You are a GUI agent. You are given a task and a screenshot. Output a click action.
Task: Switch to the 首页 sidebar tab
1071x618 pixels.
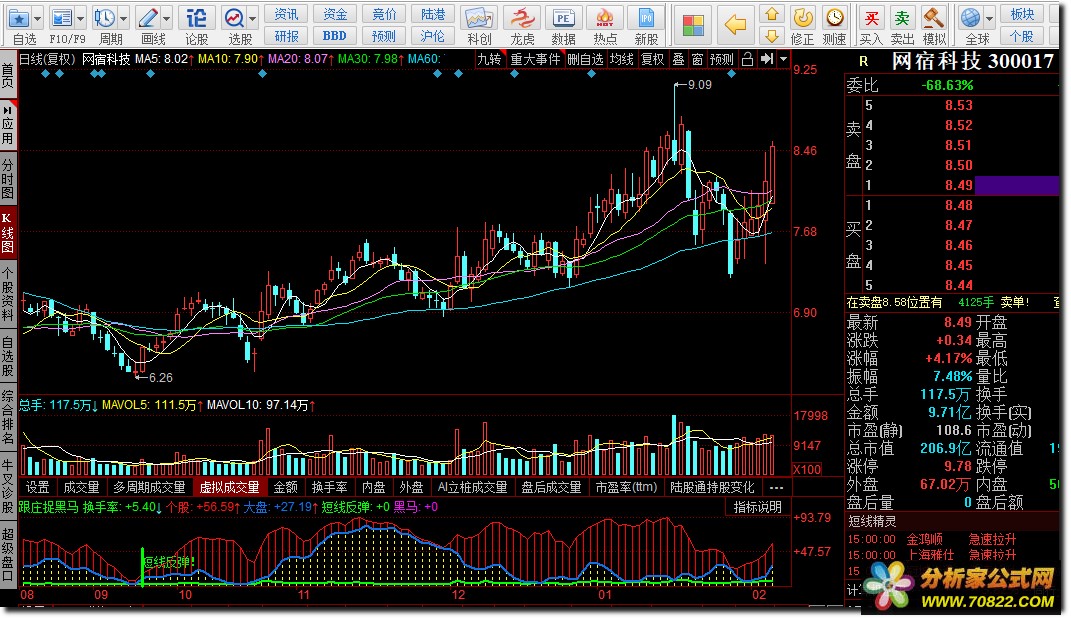[x=8, y=76]
